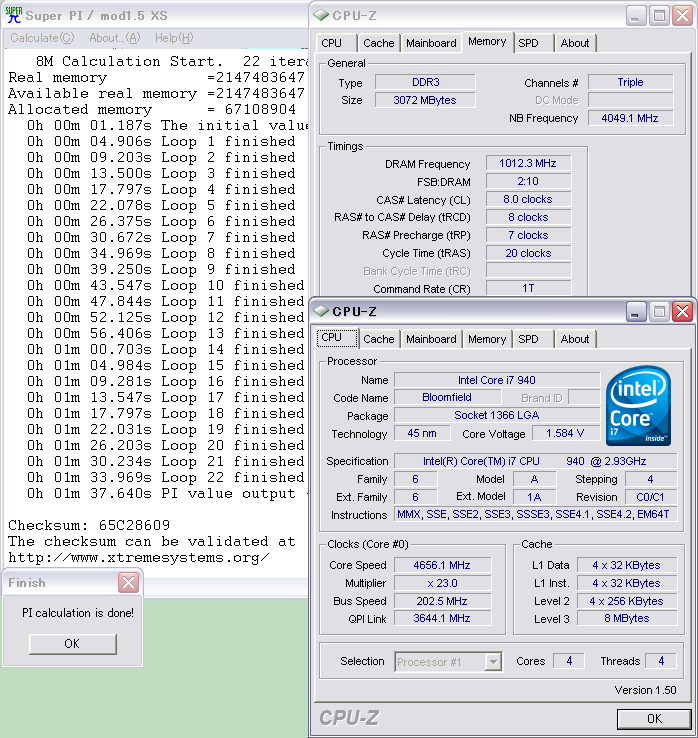Click the processor name Intel Core i7 940
This screenshot has height=738, width=698.
click(x=497, y=380)
